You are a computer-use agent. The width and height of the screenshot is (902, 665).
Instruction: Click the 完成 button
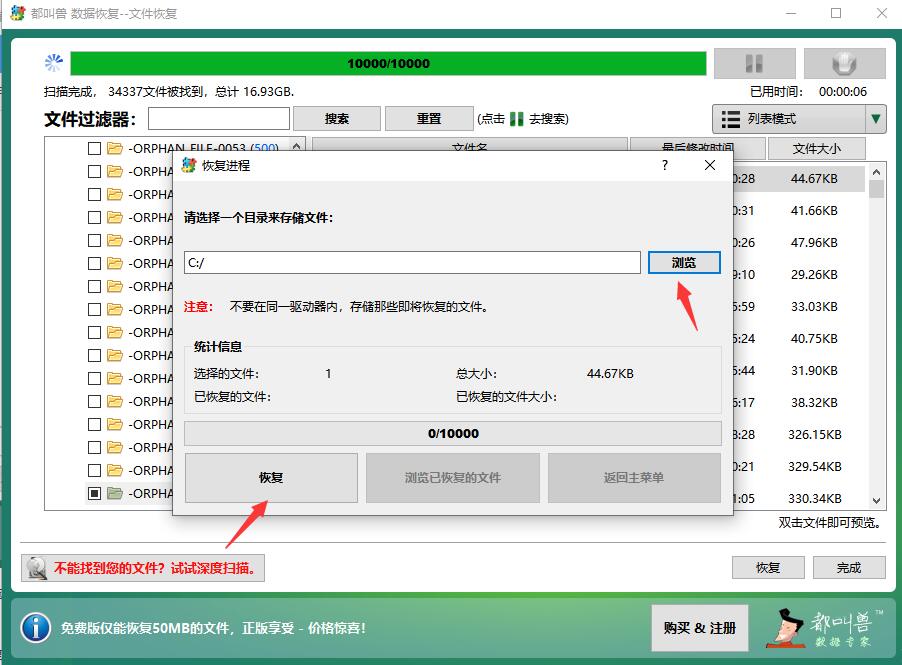[849, 568]
